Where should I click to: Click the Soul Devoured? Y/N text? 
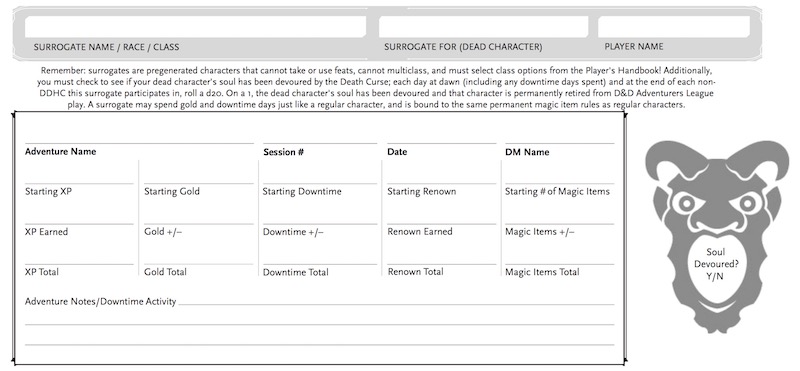tap(715, 264)
